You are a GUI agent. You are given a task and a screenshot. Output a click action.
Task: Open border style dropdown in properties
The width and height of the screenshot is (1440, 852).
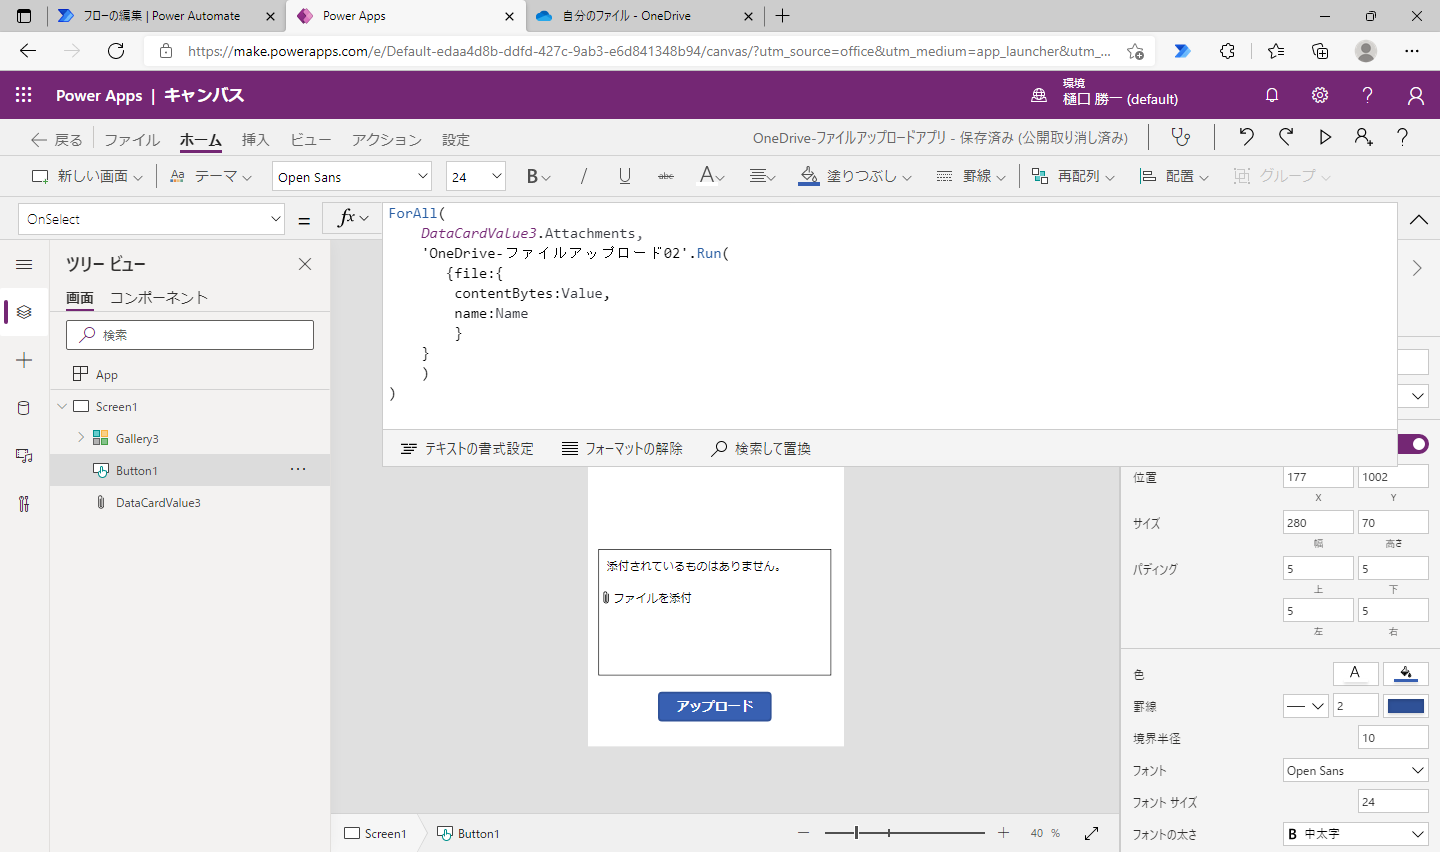click(1306, 706)
